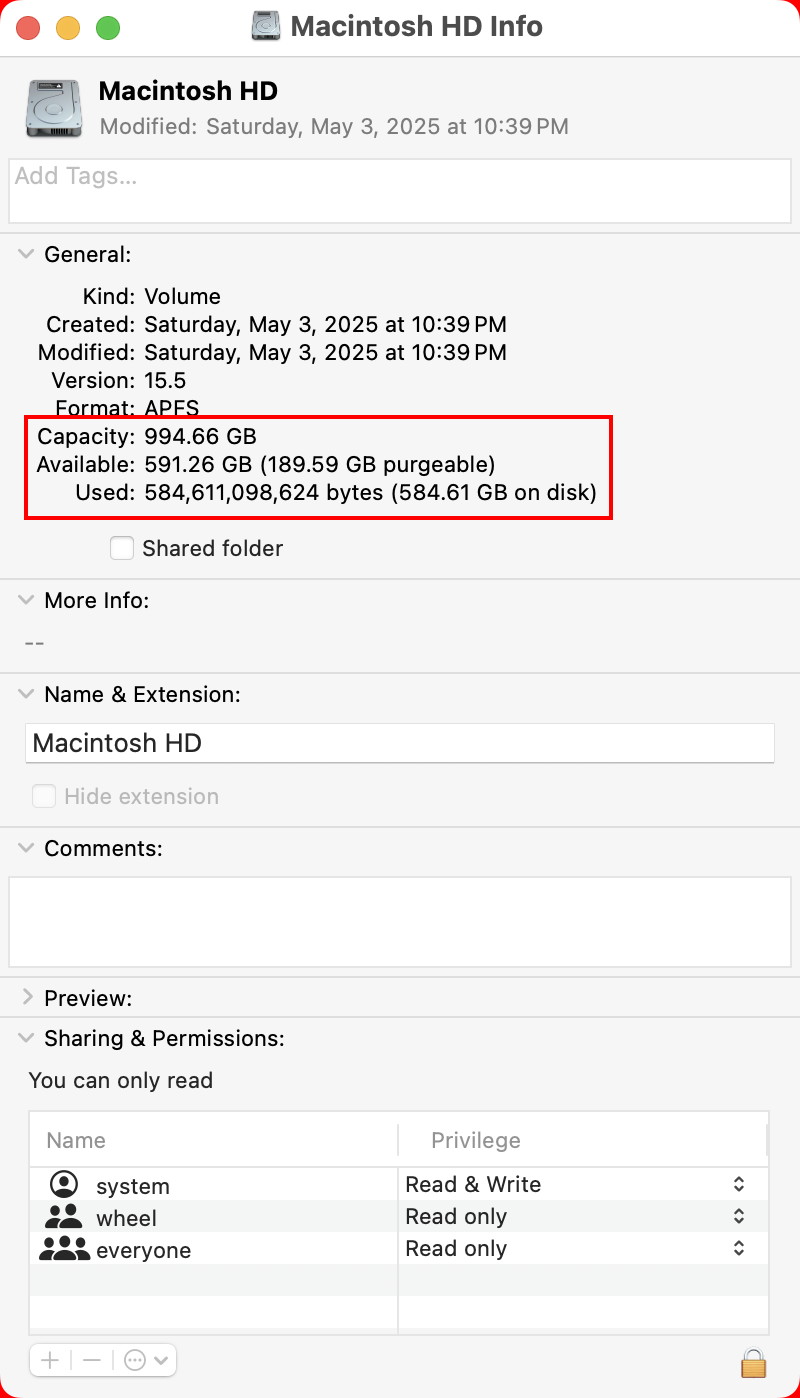Image resolution: width=800 pixels, height=1398 pixels.
Task: Click the small drive icon in title bar
Action: click(x=266, y=27)
